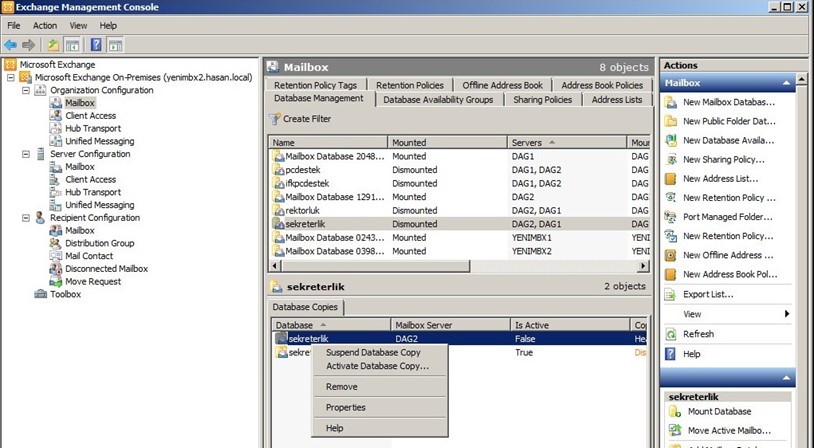This screenshot has height=448, width=814.
Task: Open the View menu in the menu bar
Action: click(x=78, y=25)
